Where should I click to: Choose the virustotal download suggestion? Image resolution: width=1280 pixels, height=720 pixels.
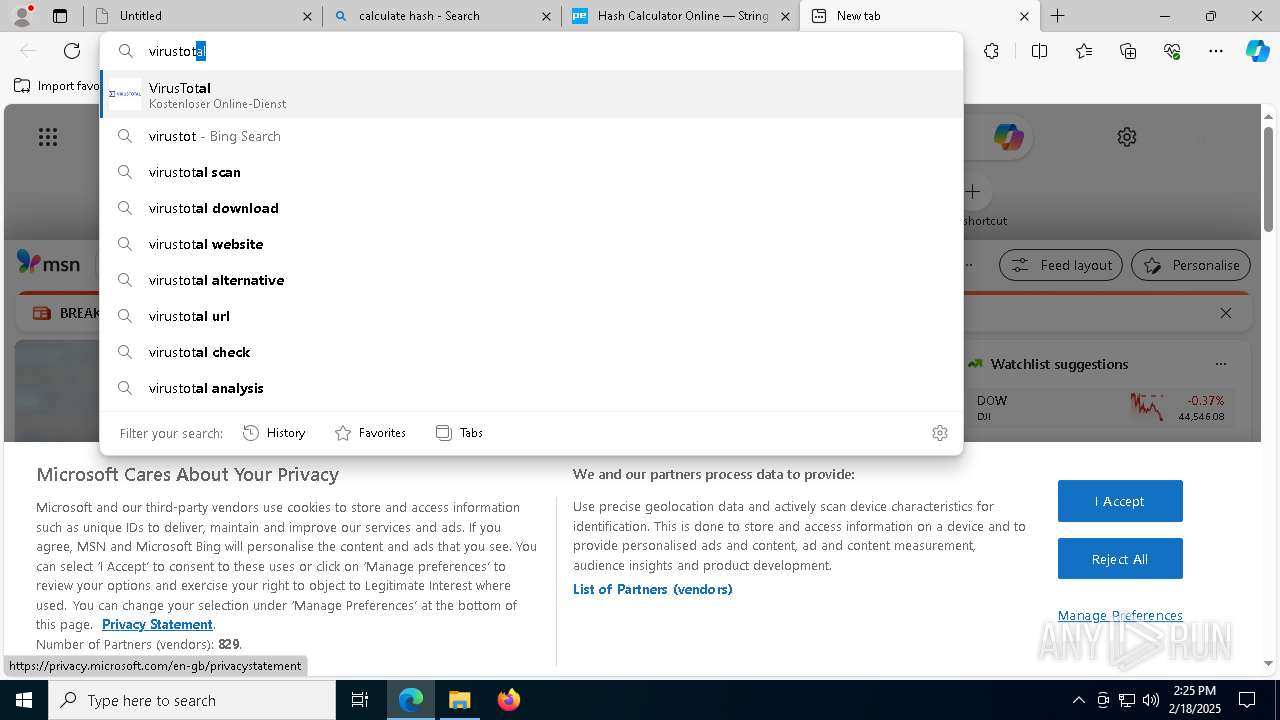531,208
